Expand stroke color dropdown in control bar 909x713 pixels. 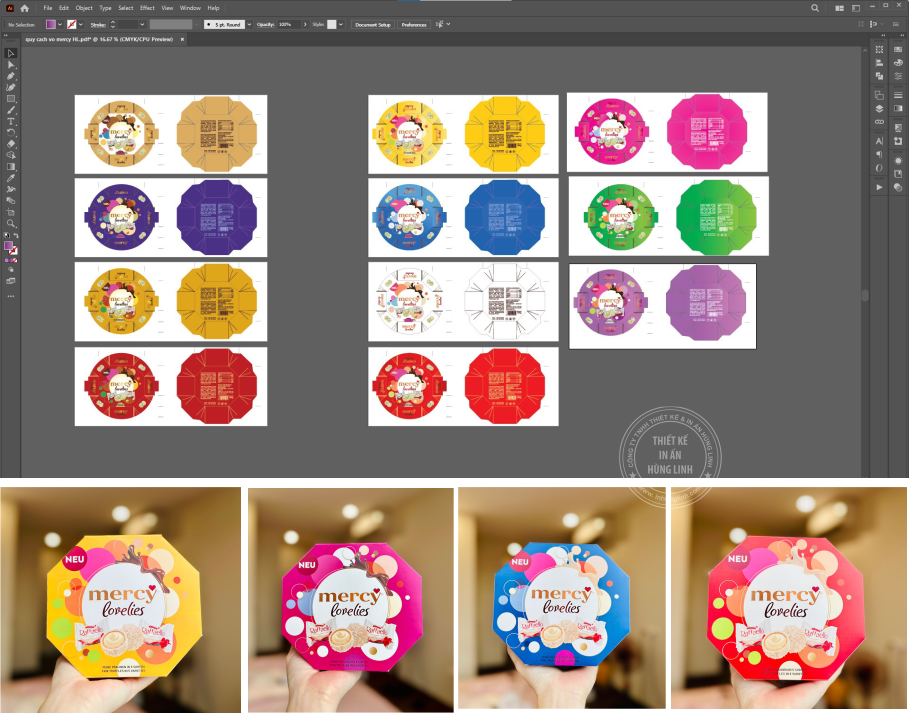pyautogui.click(x=81, y=24)
